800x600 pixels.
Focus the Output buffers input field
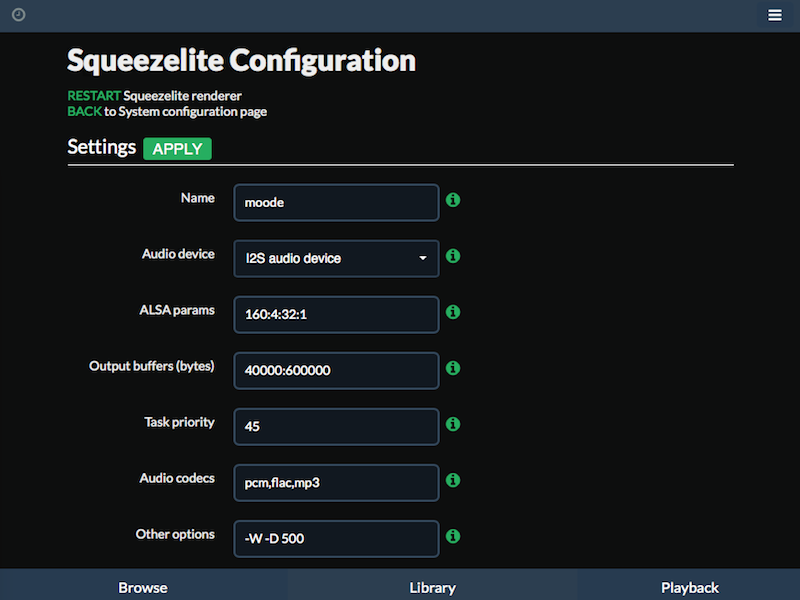336,371
